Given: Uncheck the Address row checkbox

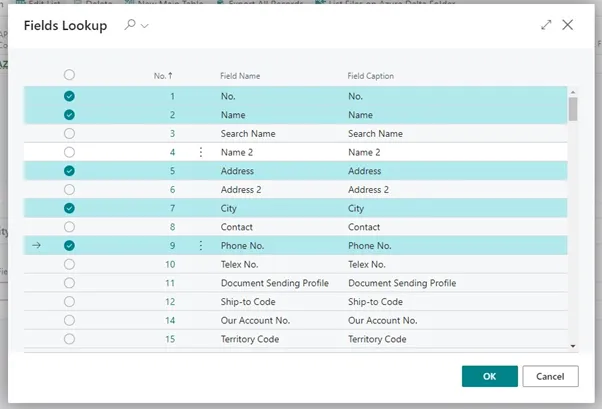Looking at the screenshot, I should click(69, 171).
